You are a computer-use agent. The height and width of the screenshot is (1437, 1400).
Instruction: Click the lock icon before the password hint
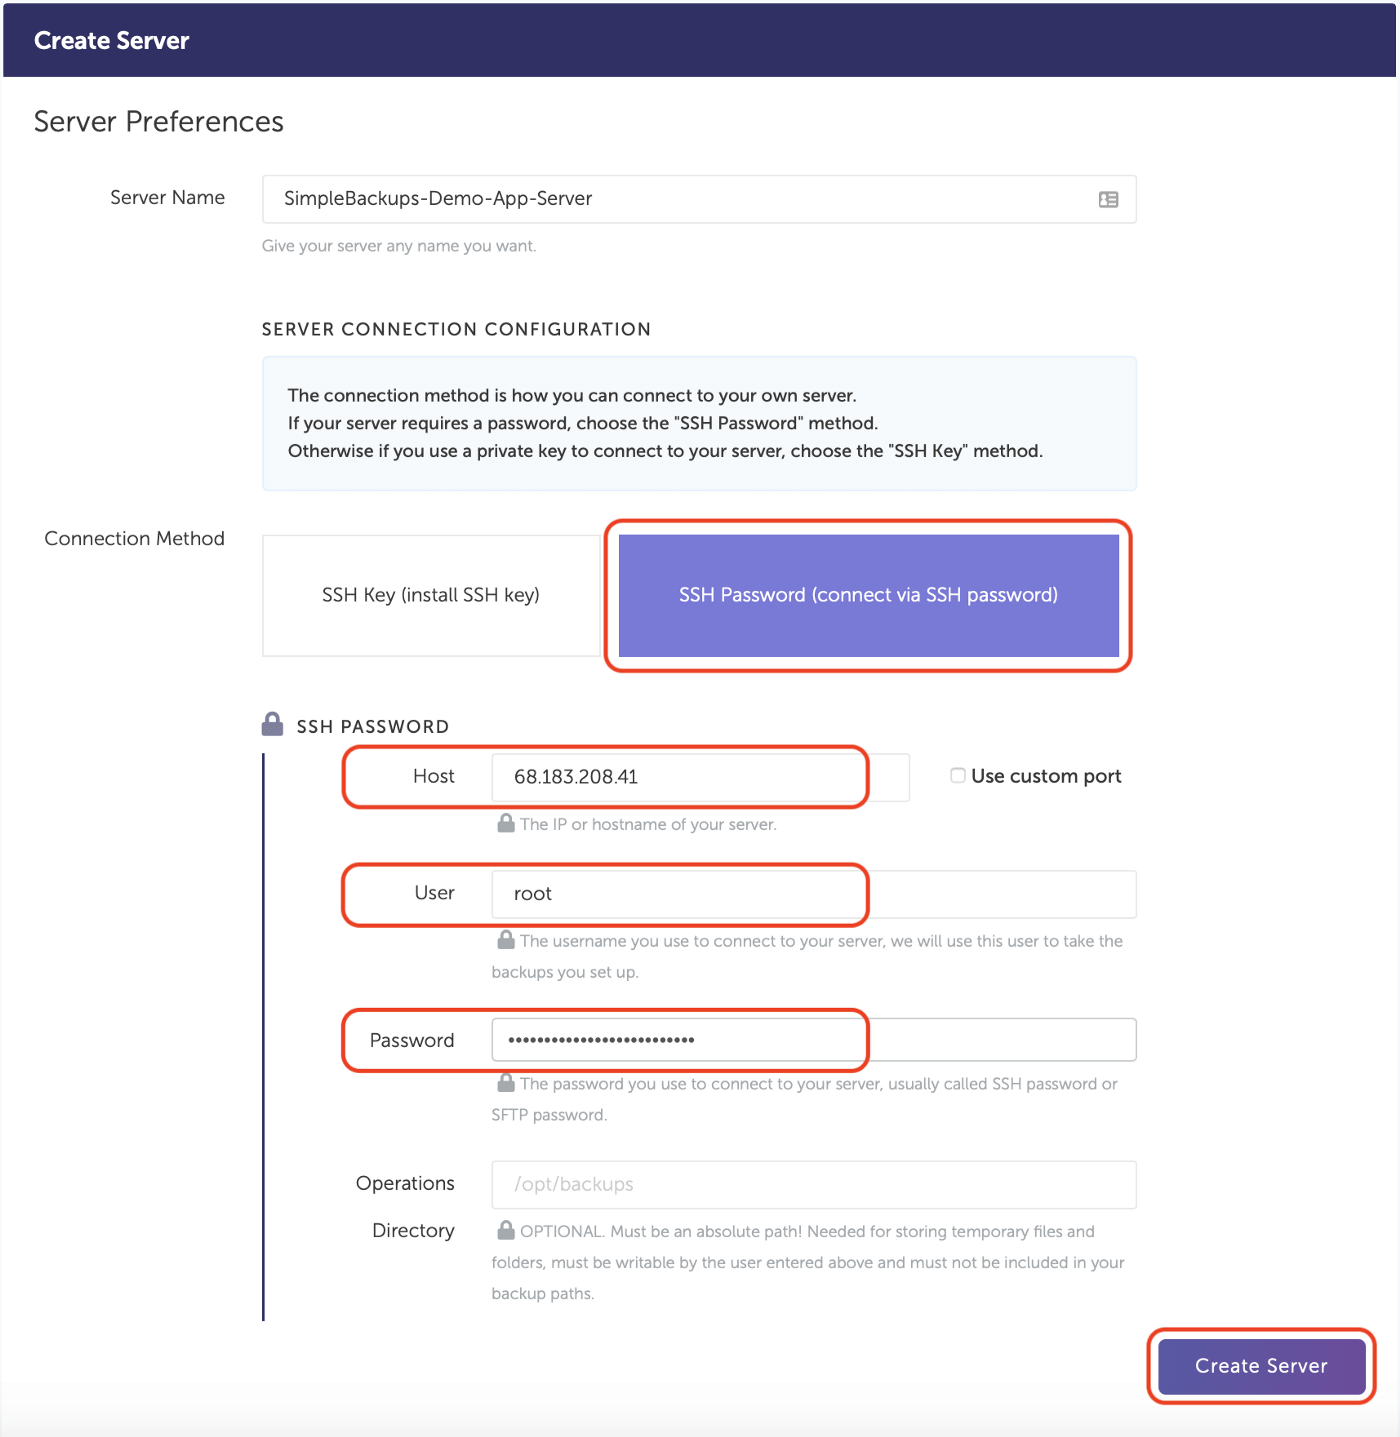pyautogui.click(x=506, y=1083)
